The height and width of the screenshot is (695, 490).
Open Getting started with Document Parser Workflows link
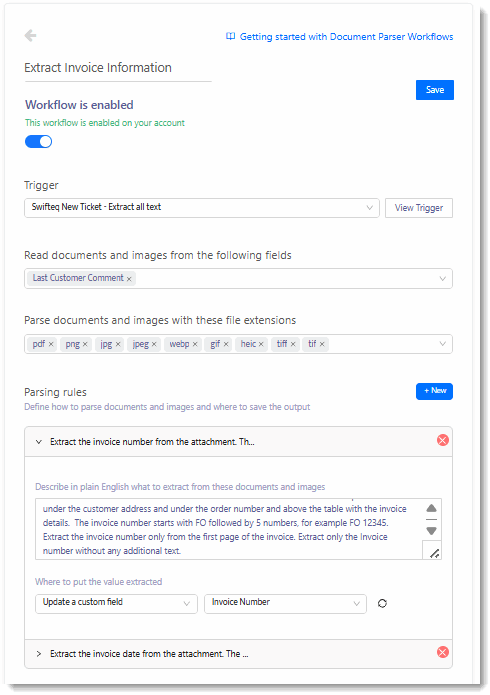point(346,37)
